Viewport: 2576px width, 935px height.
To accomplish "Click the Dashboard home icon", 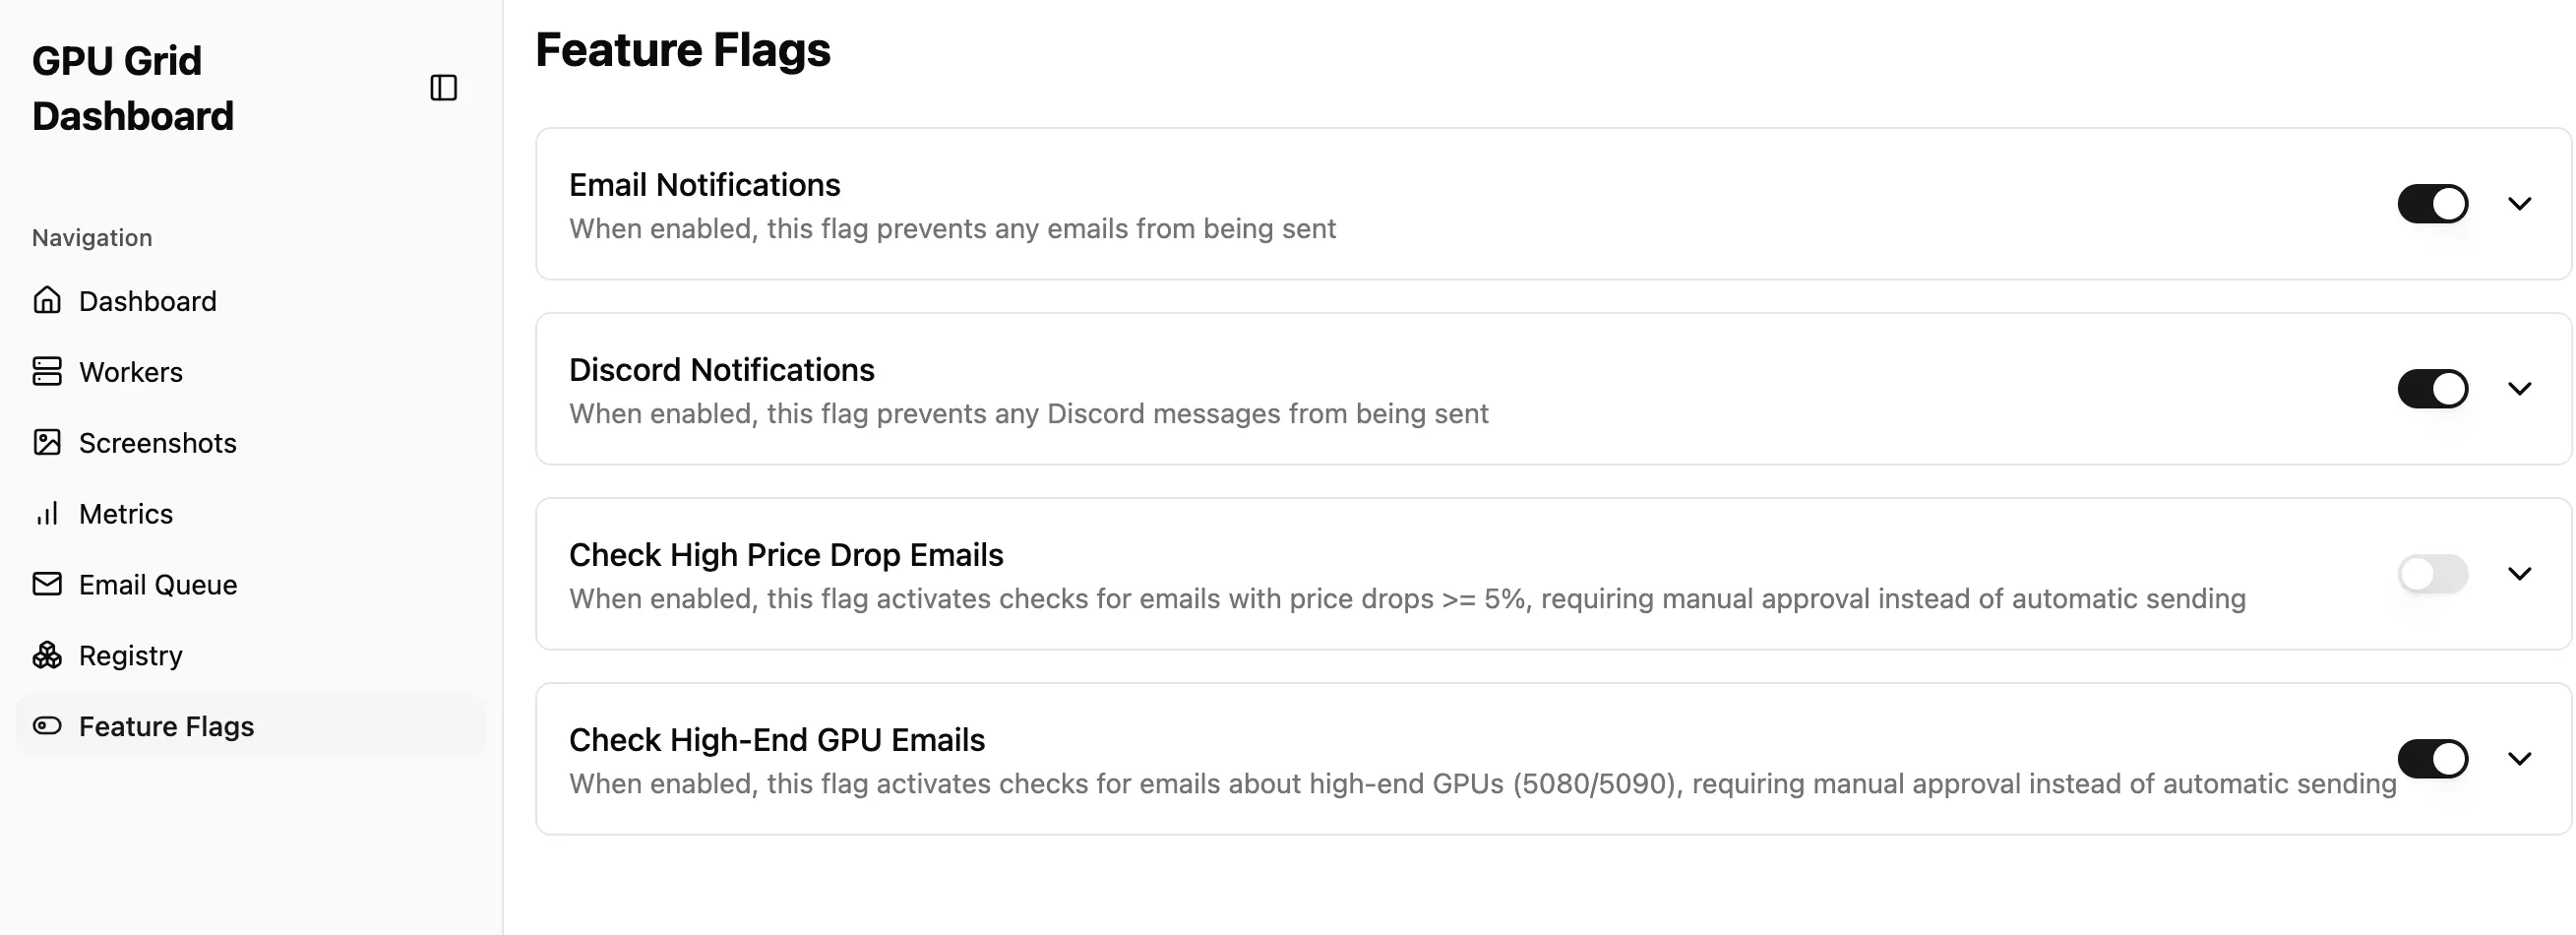I will [47, 300].
